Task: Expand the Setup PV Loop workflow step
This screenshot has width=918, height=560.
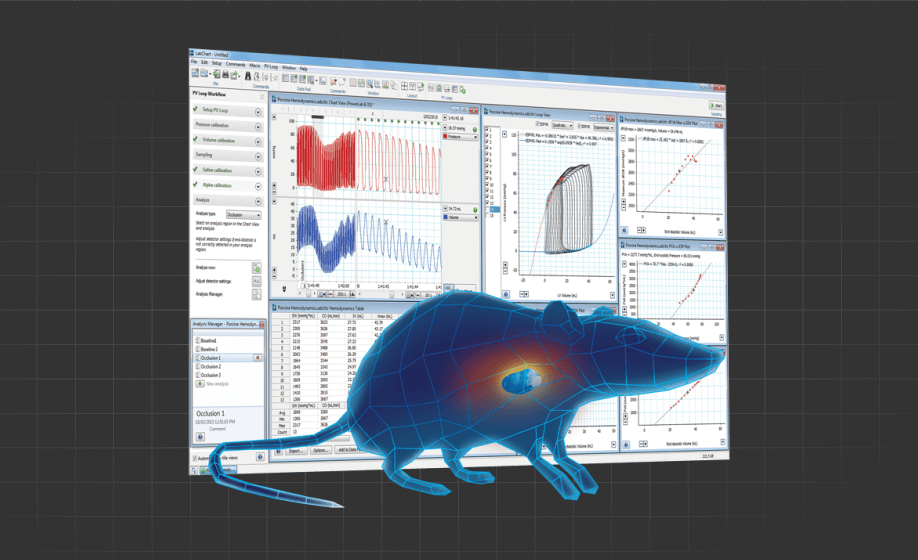Action: [258, 112]
